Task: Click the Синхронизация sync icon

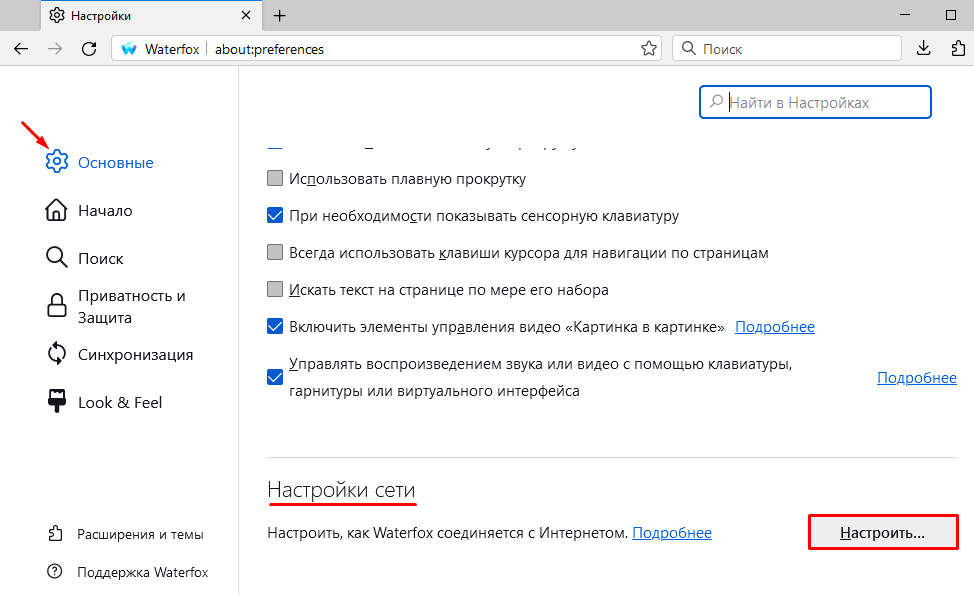Action: click(x=57, y=353)
